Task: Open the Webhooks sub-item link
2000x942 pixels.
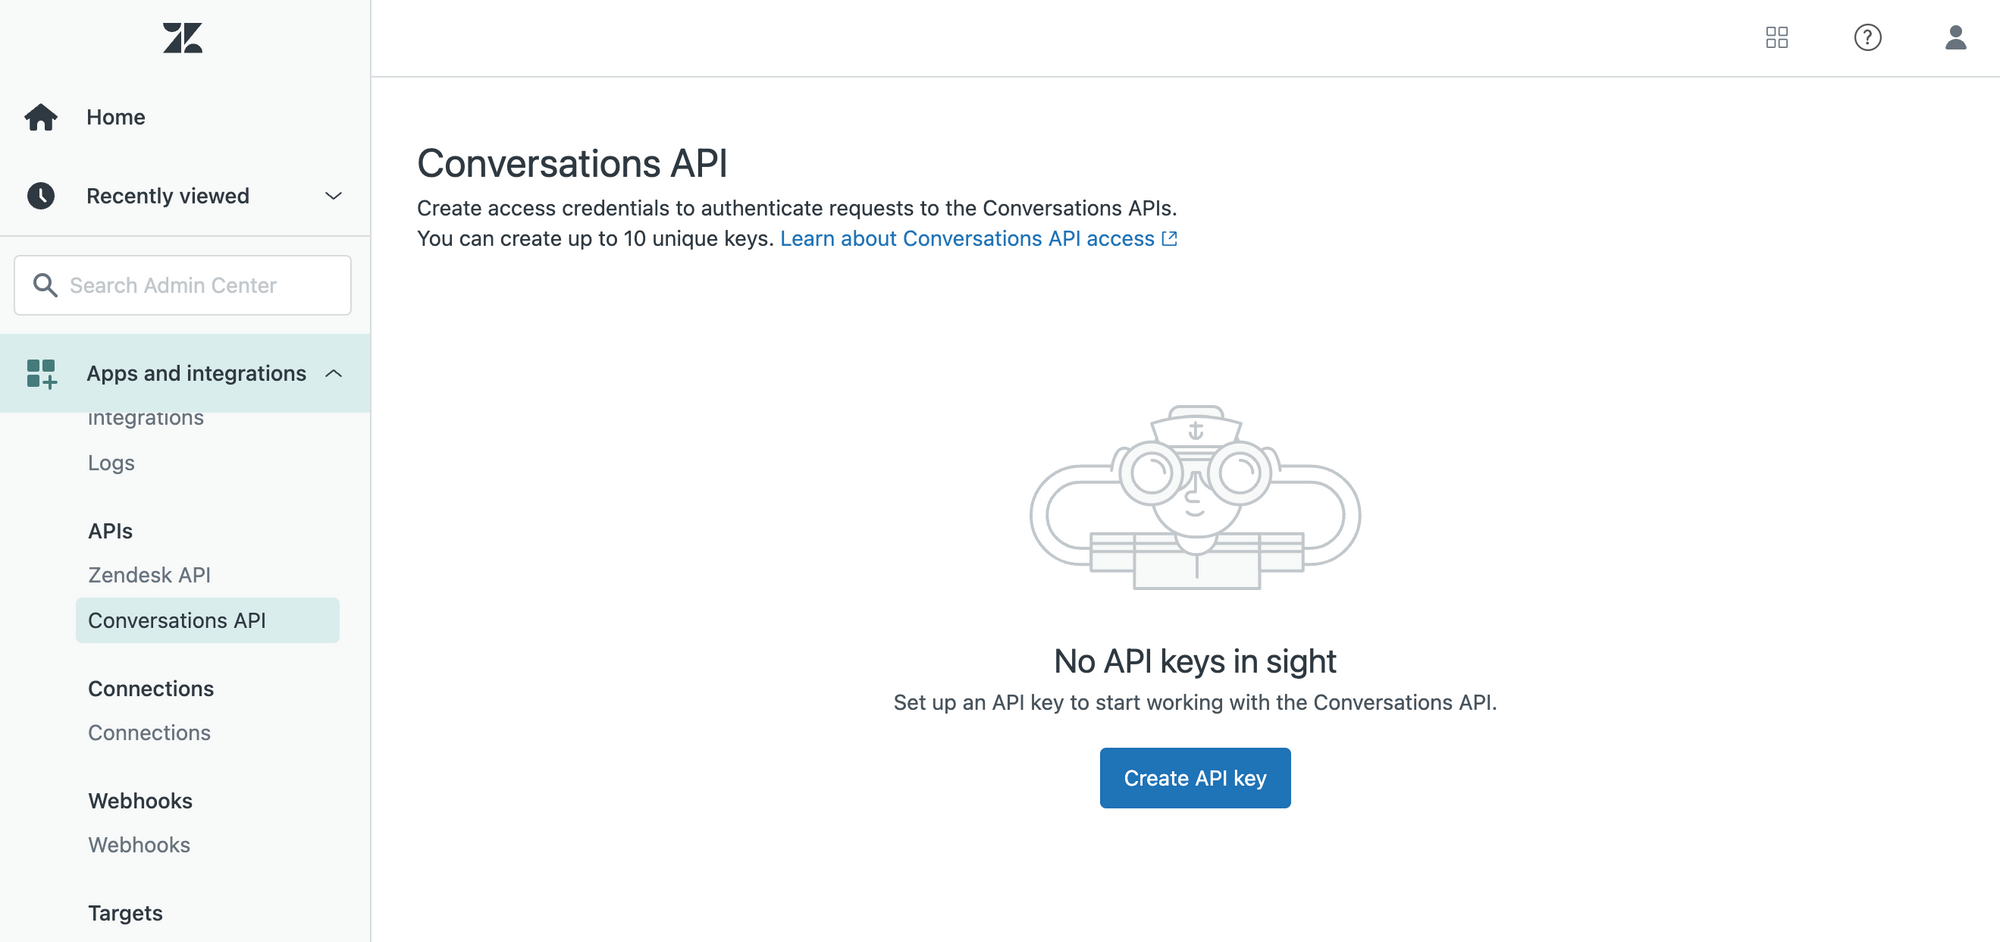Action: (x=139, y=845)
